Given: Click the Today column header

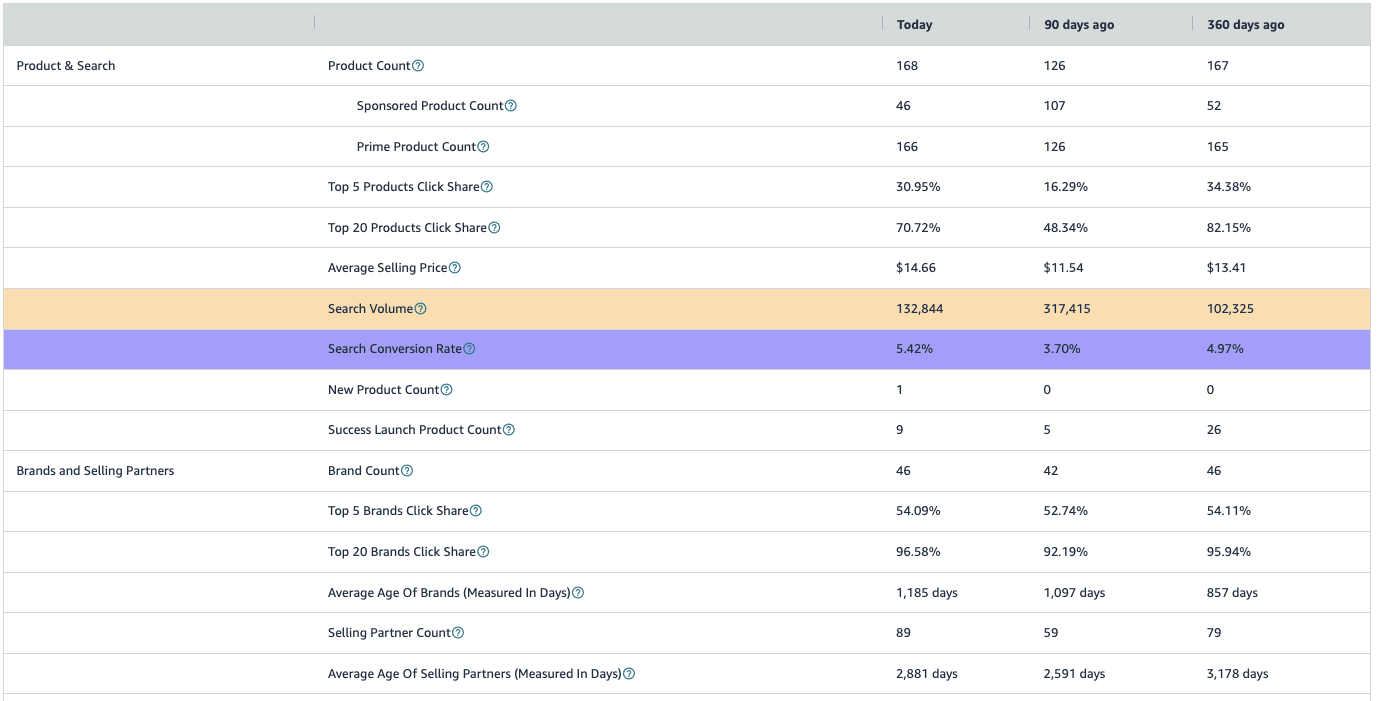Looking at the screenshot, I should tap(914, 25).
